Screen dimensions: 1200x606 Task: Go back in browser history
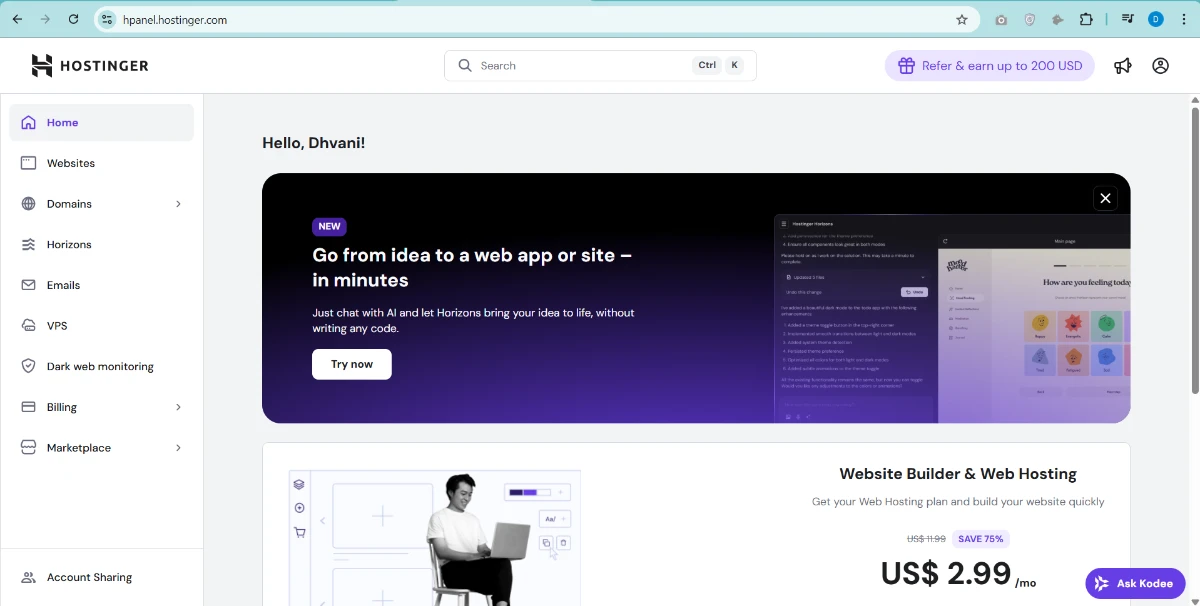click(17, 19)
